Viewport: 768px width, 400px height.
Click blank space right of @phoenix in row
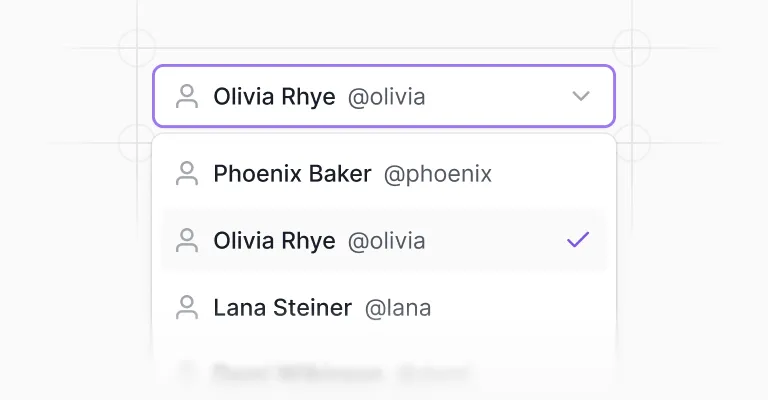click(x=549, y=174)
